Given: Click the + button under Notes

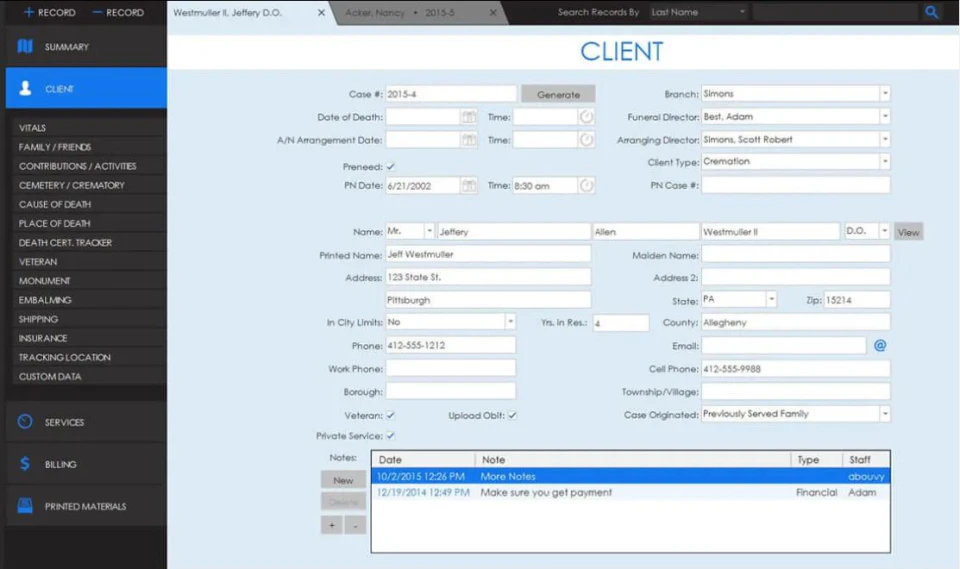Looking at the screenshot, I should [332, 525].
